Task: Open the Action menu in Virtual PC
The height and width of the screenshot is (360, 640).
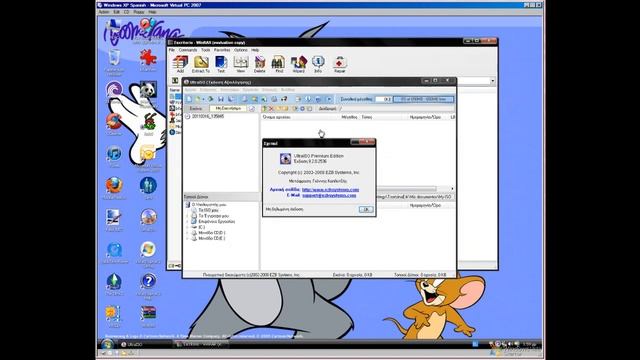Action: coord(104,12)
